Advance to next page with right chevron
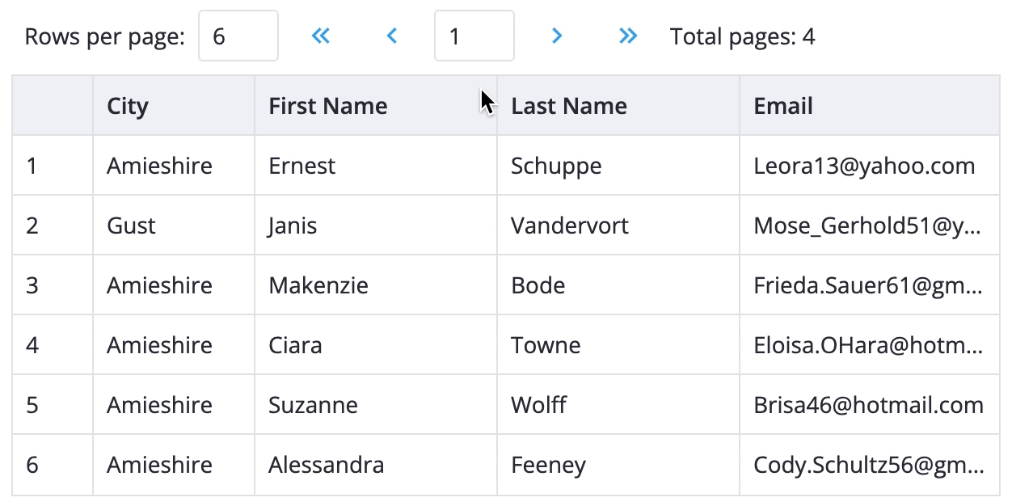This screenshot has width=1012, height=504. 557,36
